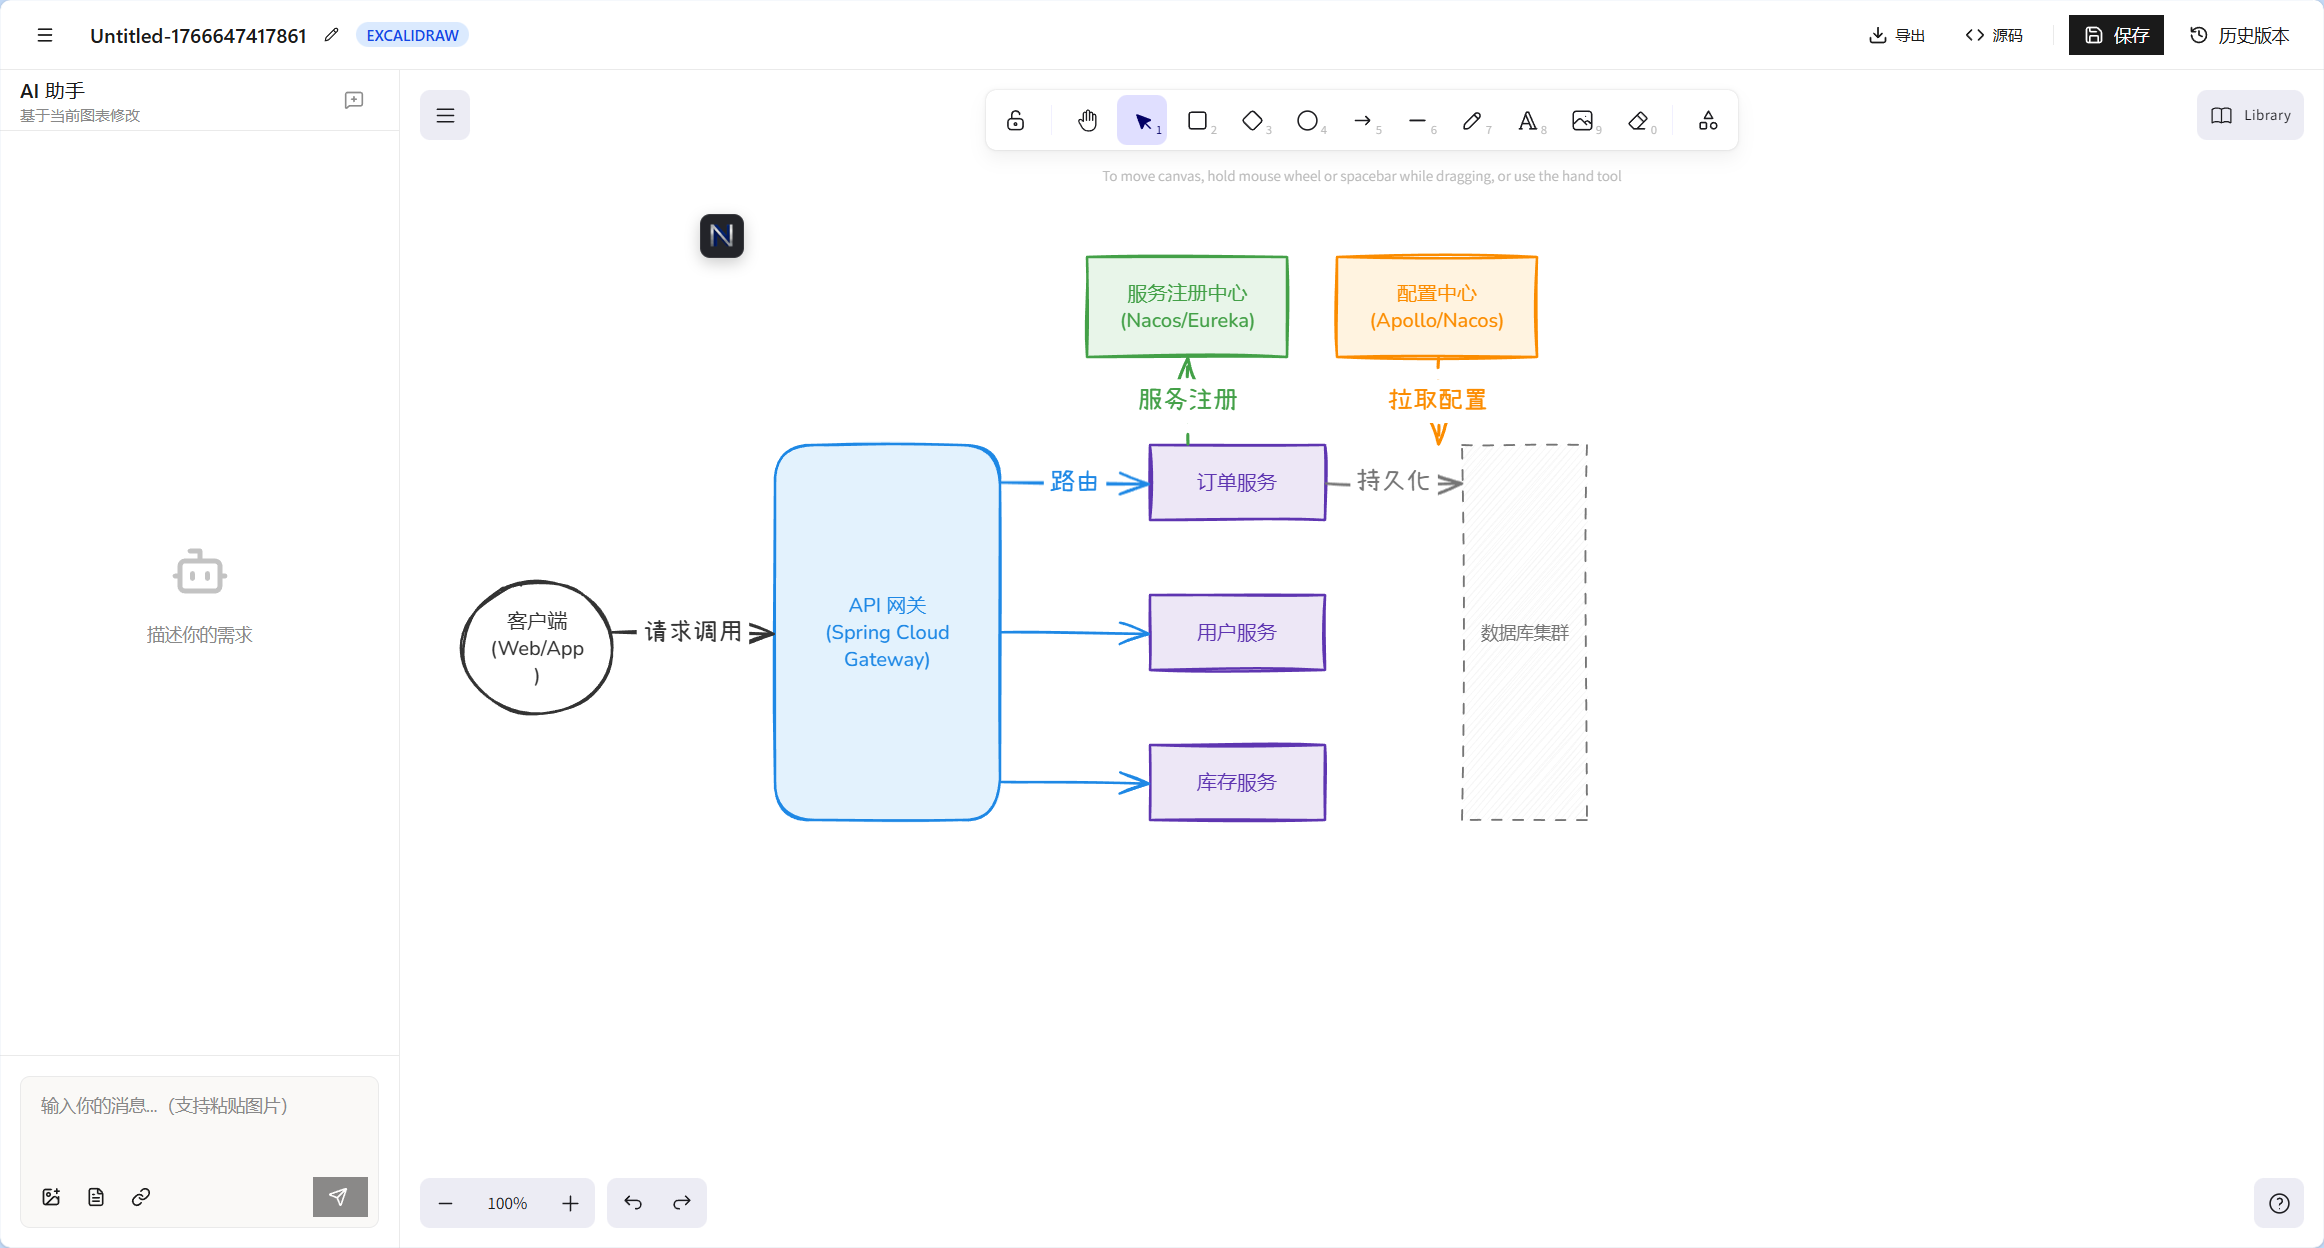Image resolution: width=2324 pixels, height=1248 pixels.
Task: Open the canvas hamburger menu
Action: pos(445,115)
